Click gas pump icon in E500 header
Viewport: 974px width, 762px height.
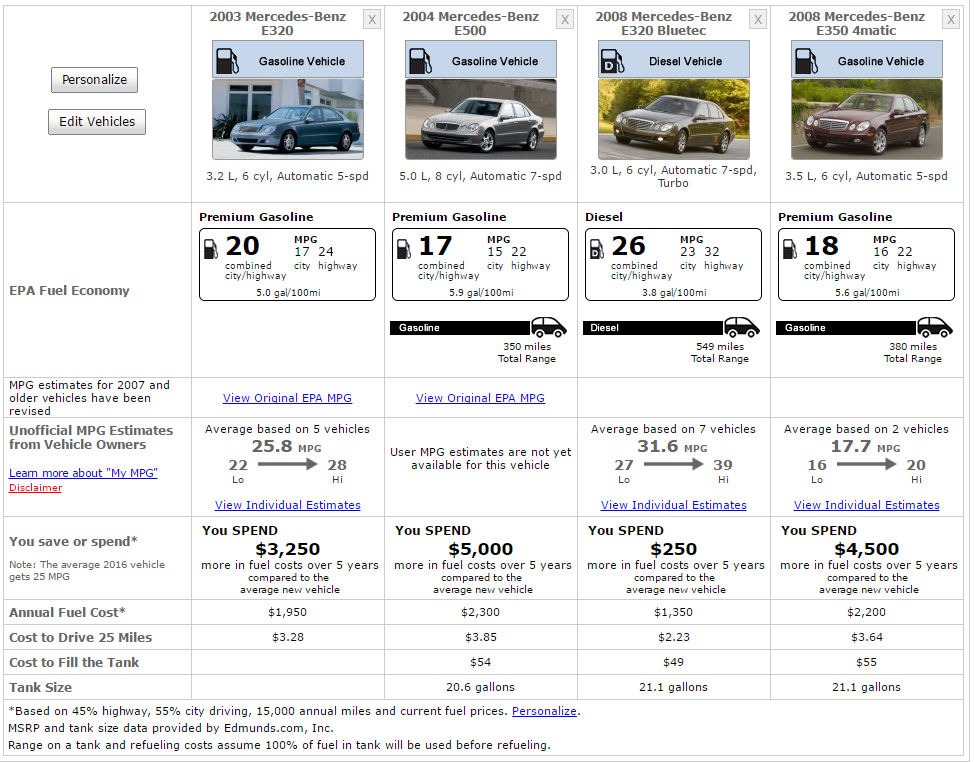(419, 60)
